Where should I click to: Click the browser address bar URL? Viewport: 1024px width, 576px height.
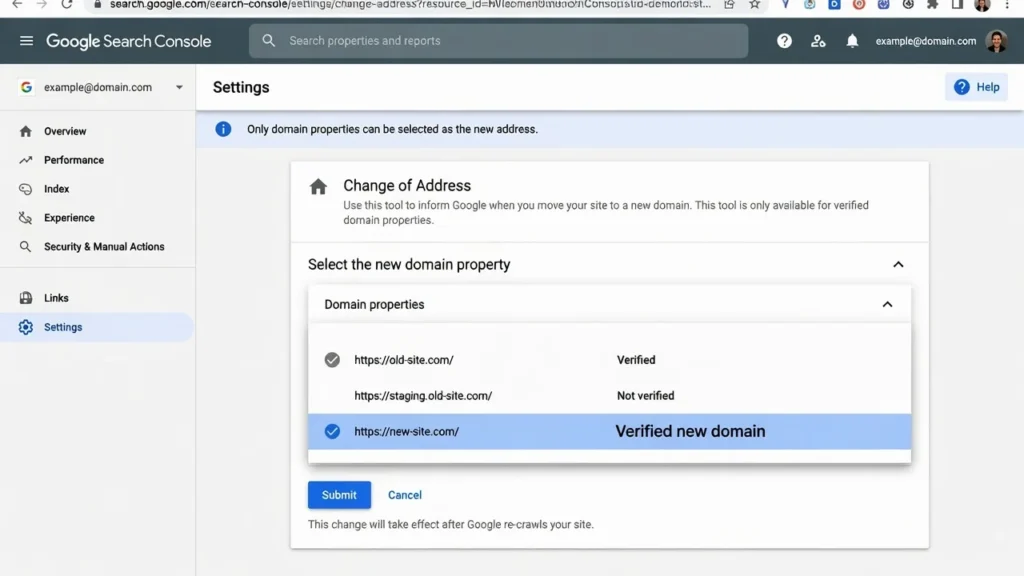[410, 5]
